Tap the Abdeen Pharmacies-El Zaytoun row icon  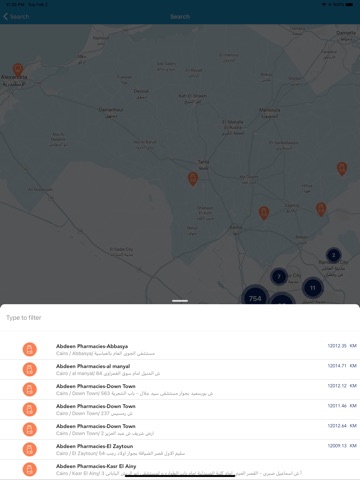(x=30, y=449)
